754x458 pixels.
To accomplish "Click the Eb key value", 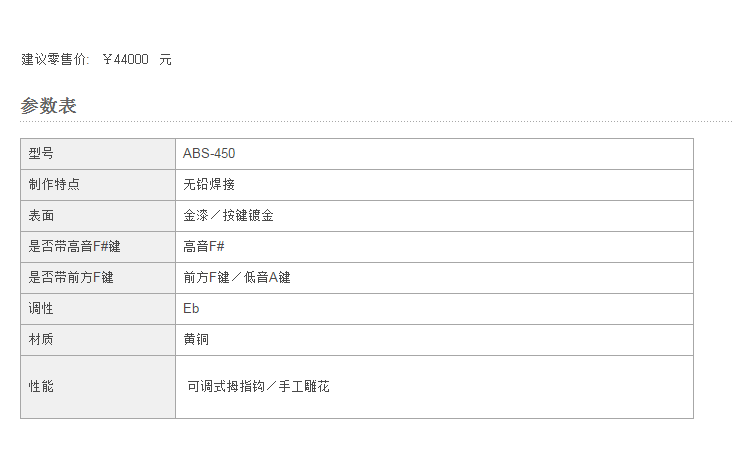I will [x=191, y=308].
